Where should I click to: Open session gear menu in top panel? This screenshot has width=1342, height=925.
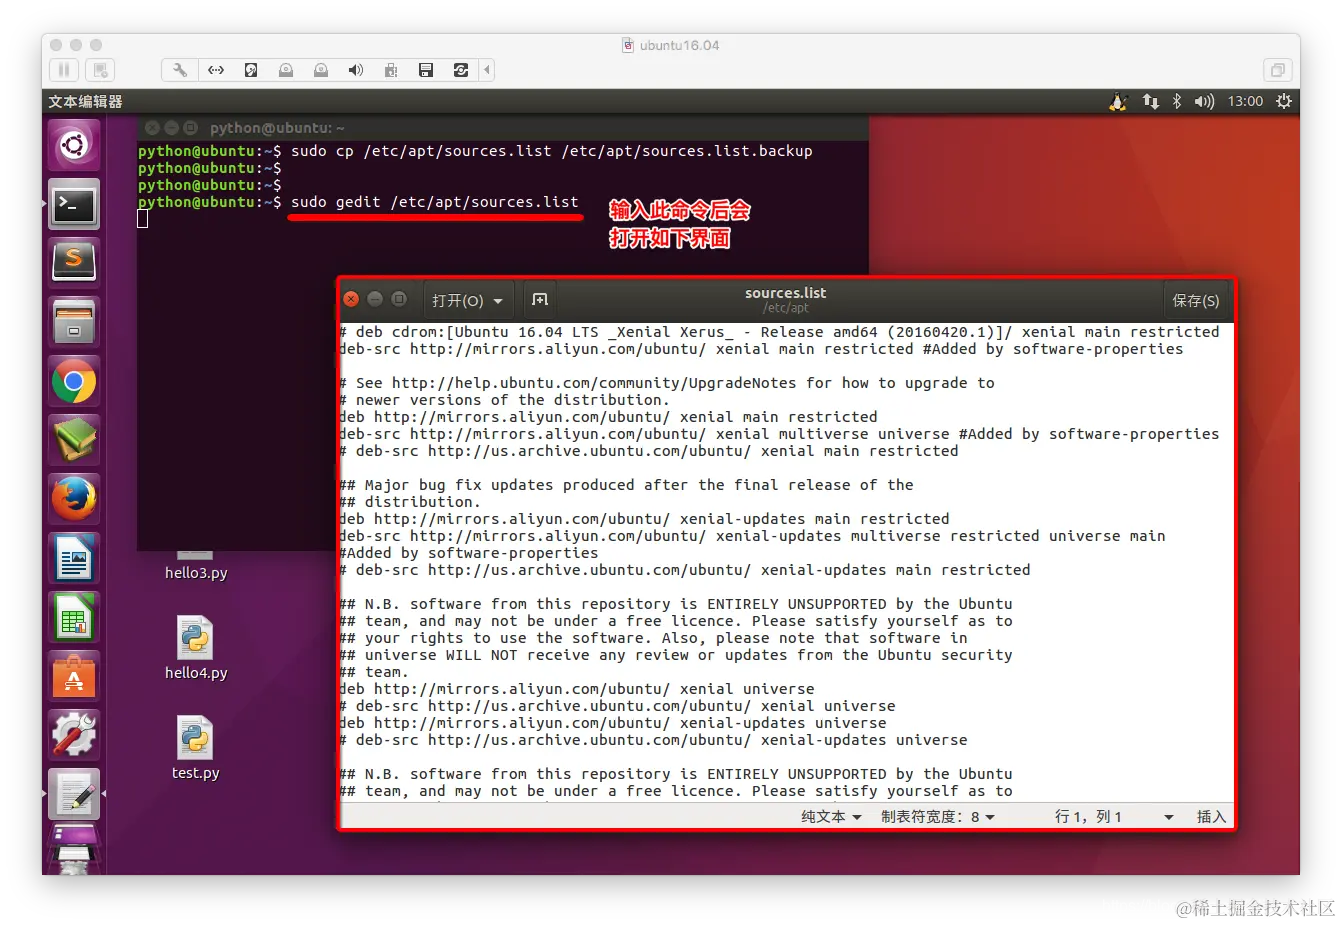pyautogui.click(x=1284, y=101)
